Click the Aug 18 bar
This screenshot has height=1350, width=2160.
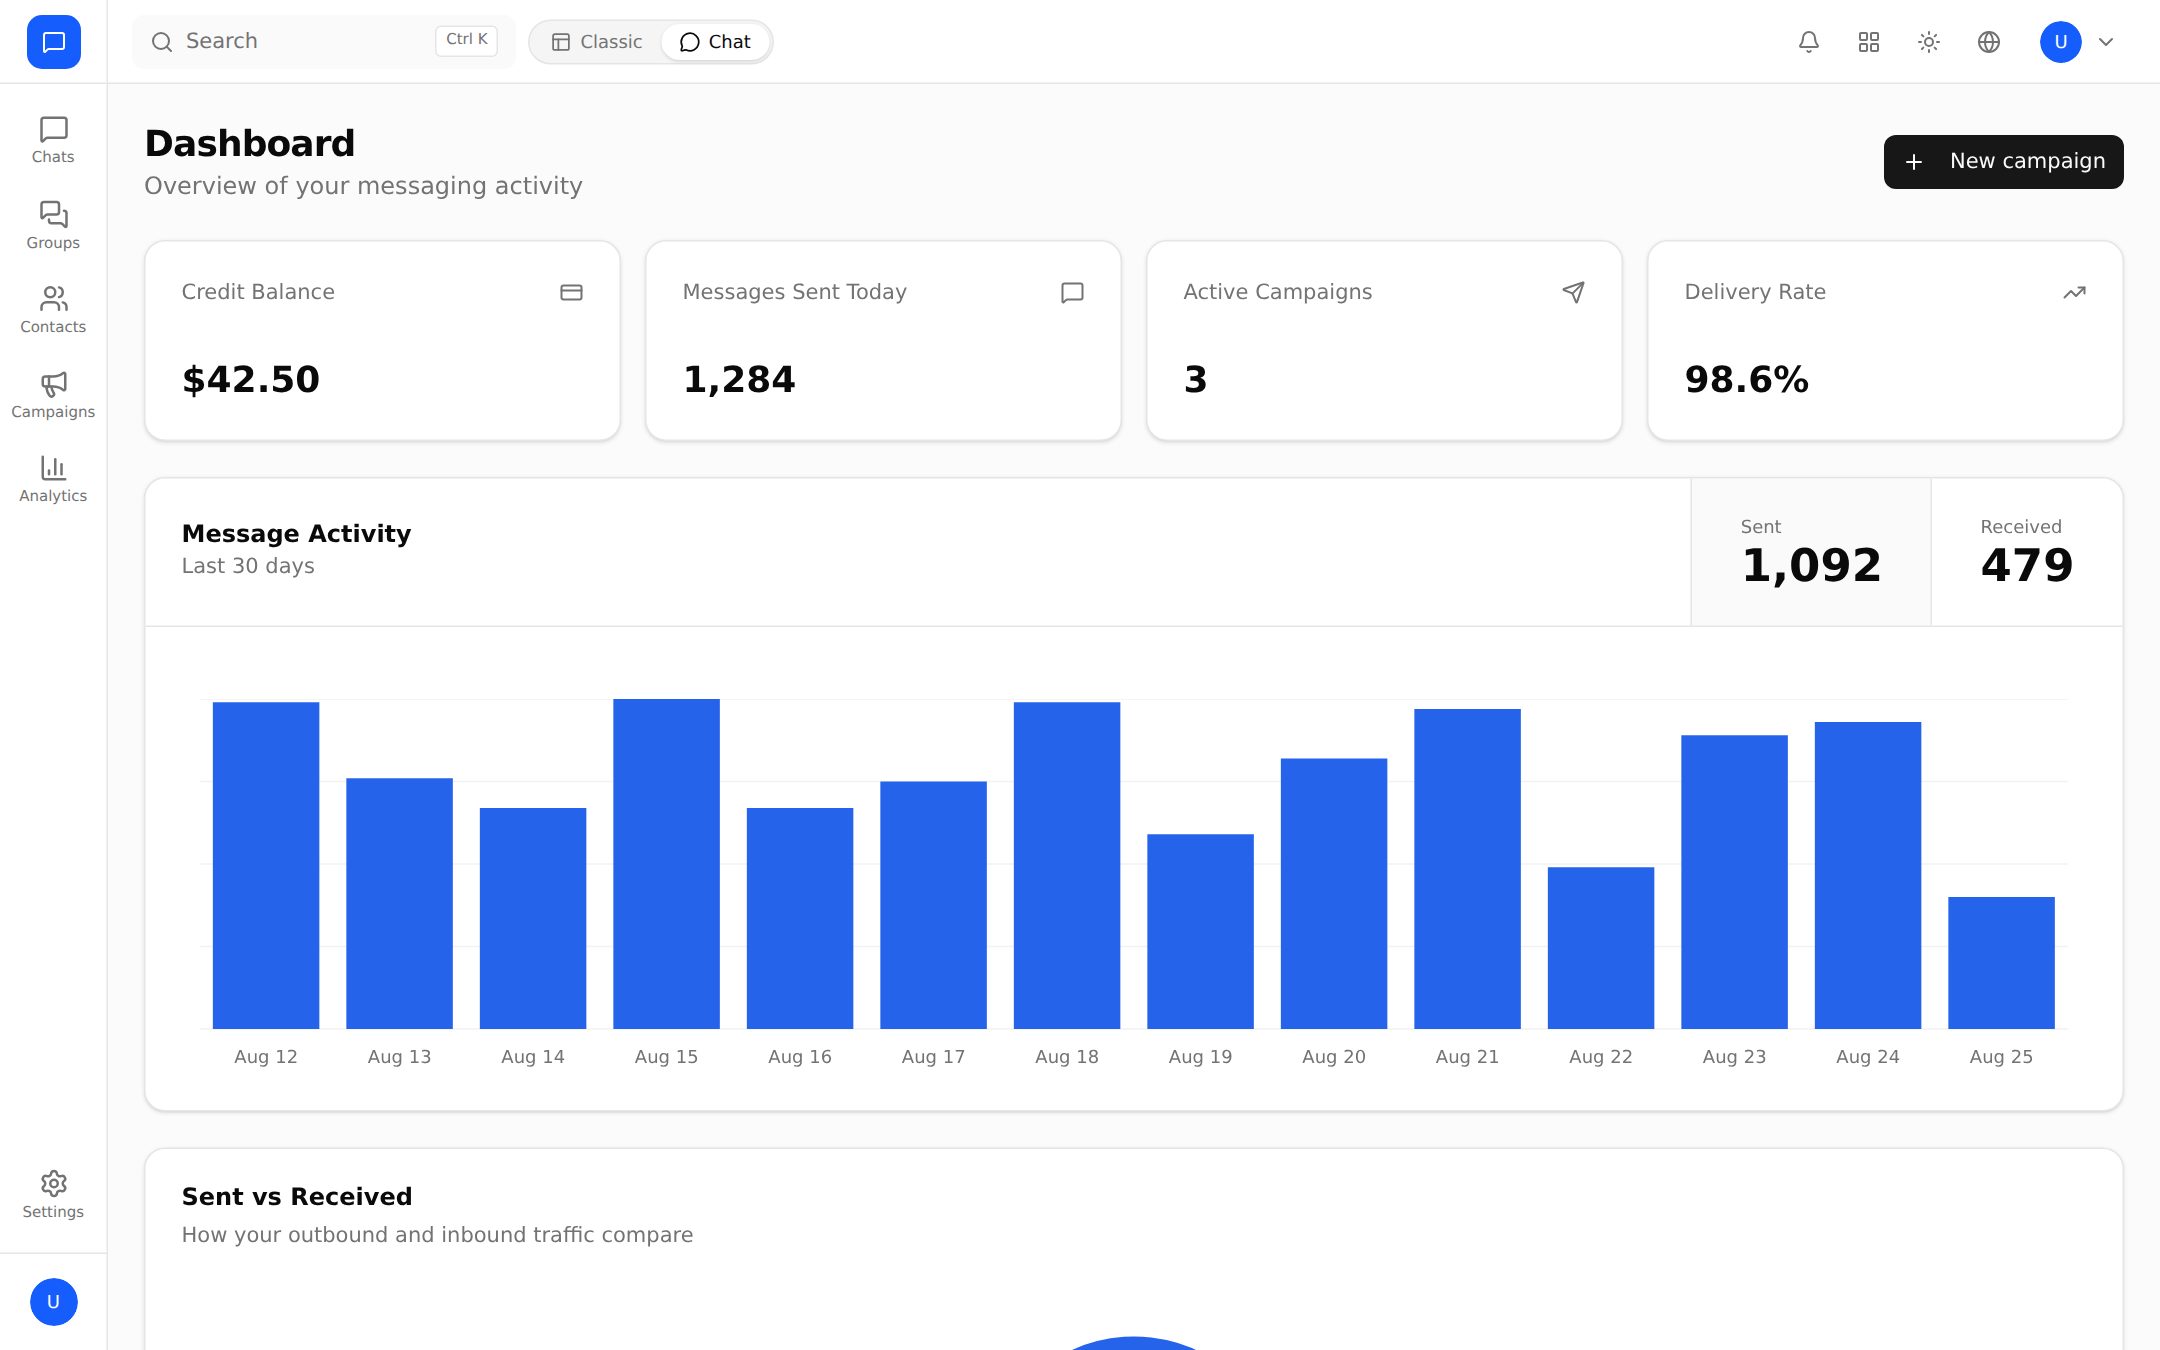(1067, 865)
